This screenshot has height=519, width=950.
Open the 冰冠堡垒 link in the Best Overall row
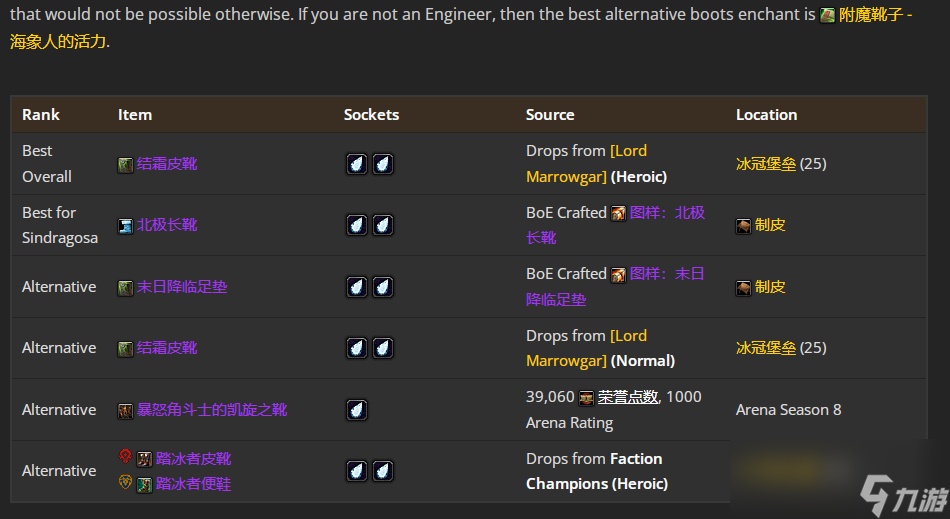pos(766,164)
